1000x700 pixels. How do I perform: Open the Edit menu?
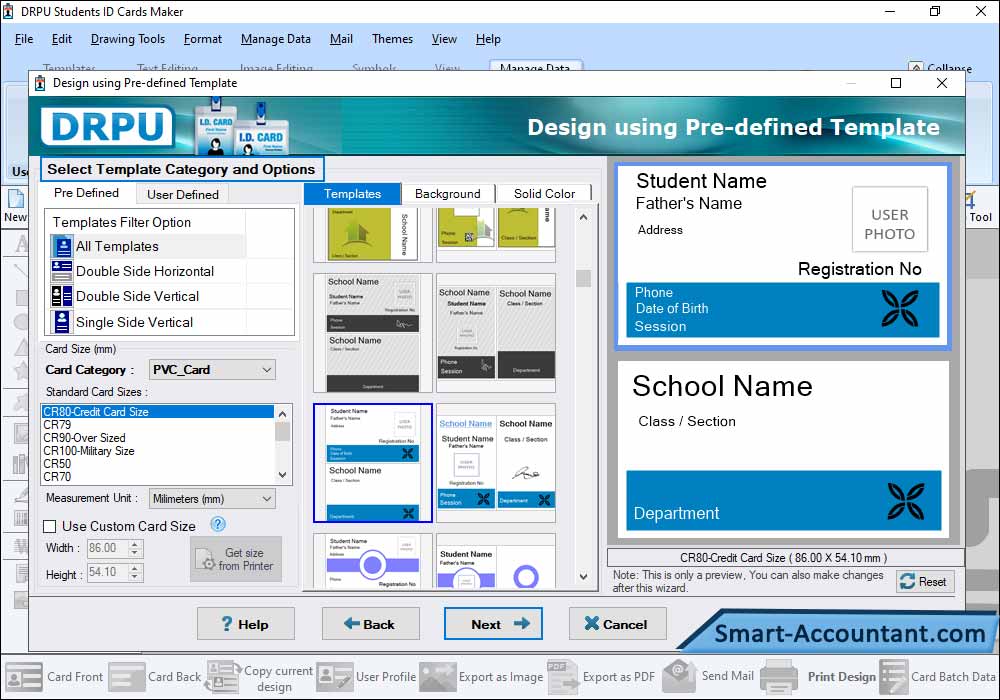pyautogui.click(x=61, y=39)
